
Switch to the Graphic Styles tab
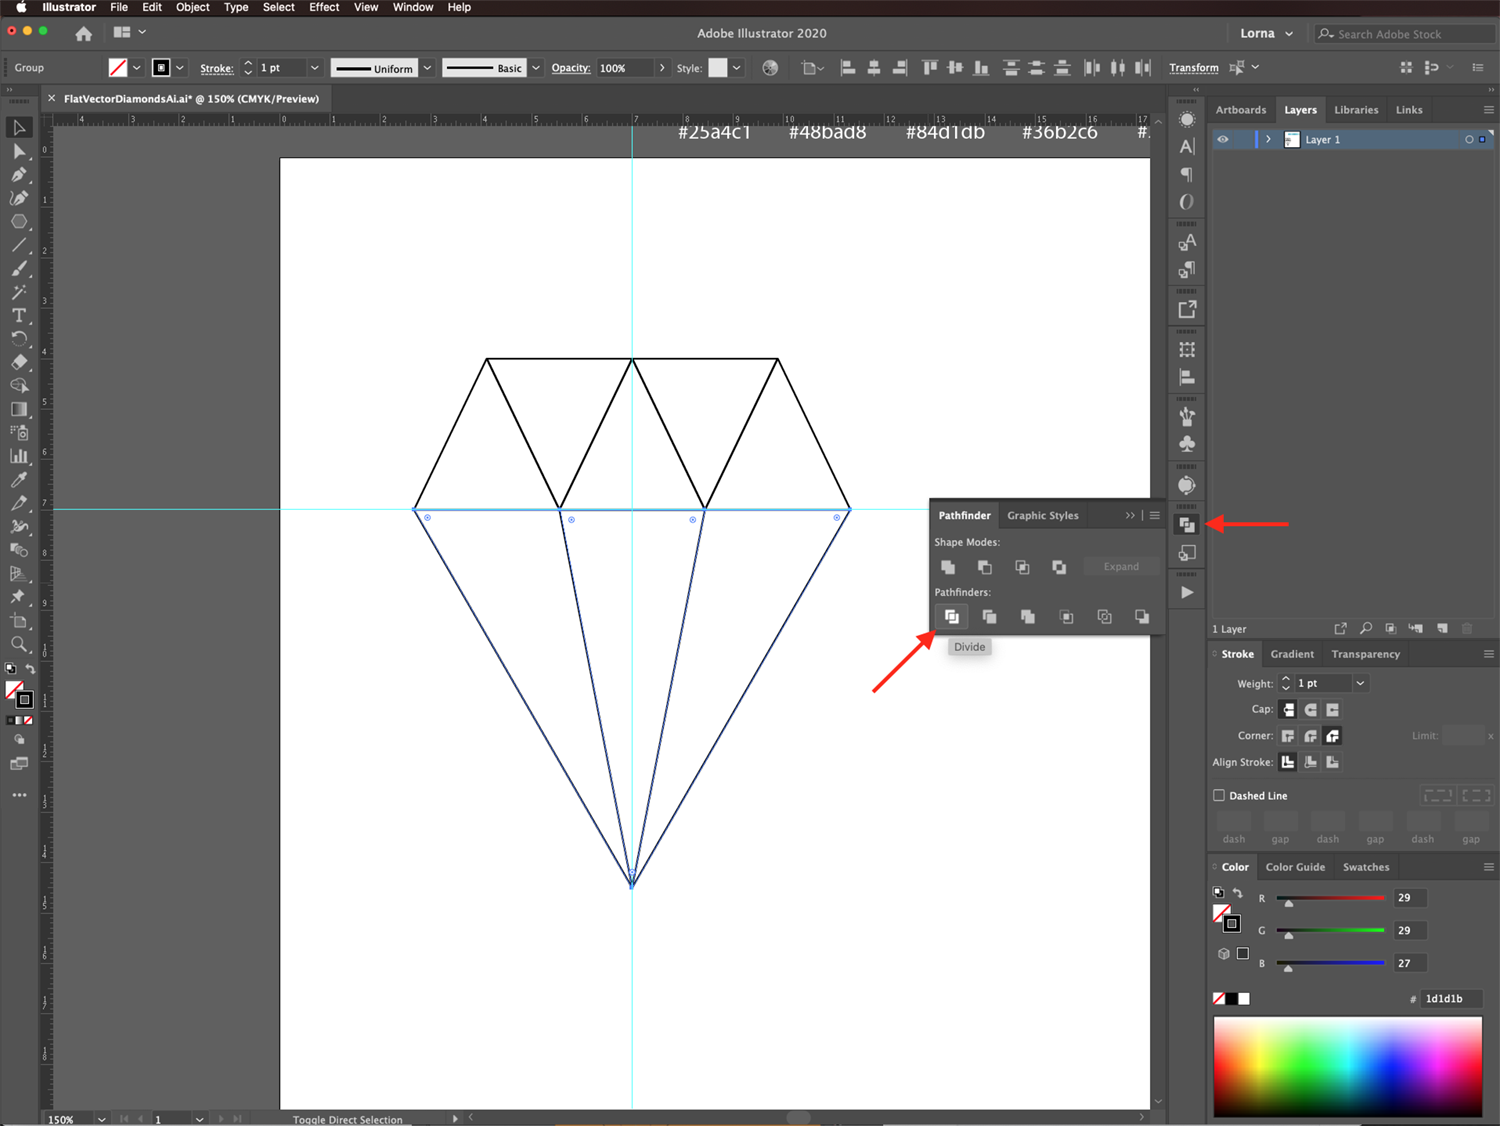[1043, 516]
